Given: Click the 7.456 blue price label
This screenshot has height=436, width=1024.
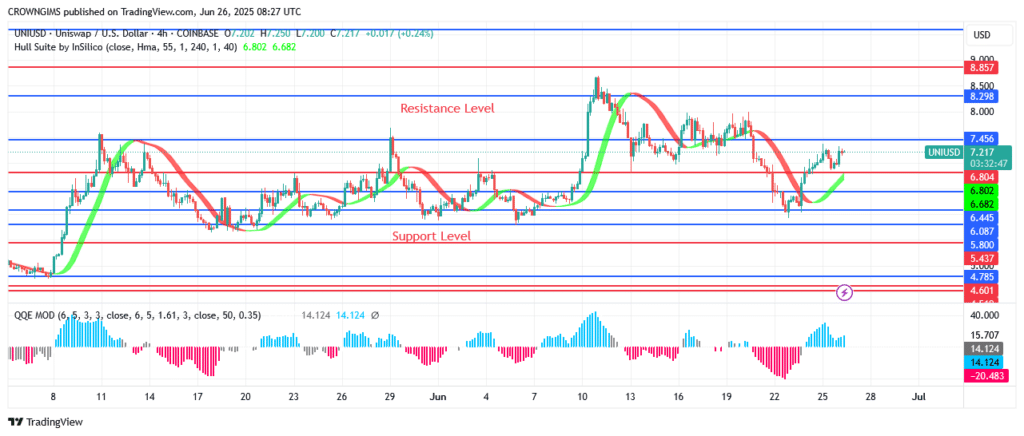Looking at the screenshot, I should pos(982,138).
